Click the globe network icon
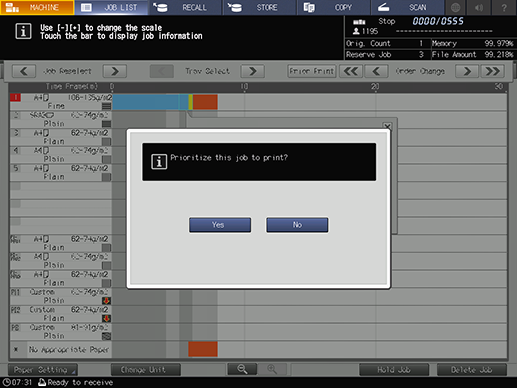Image resolution: width=517 pixels, height=388 pixels. tap(456, 7)
